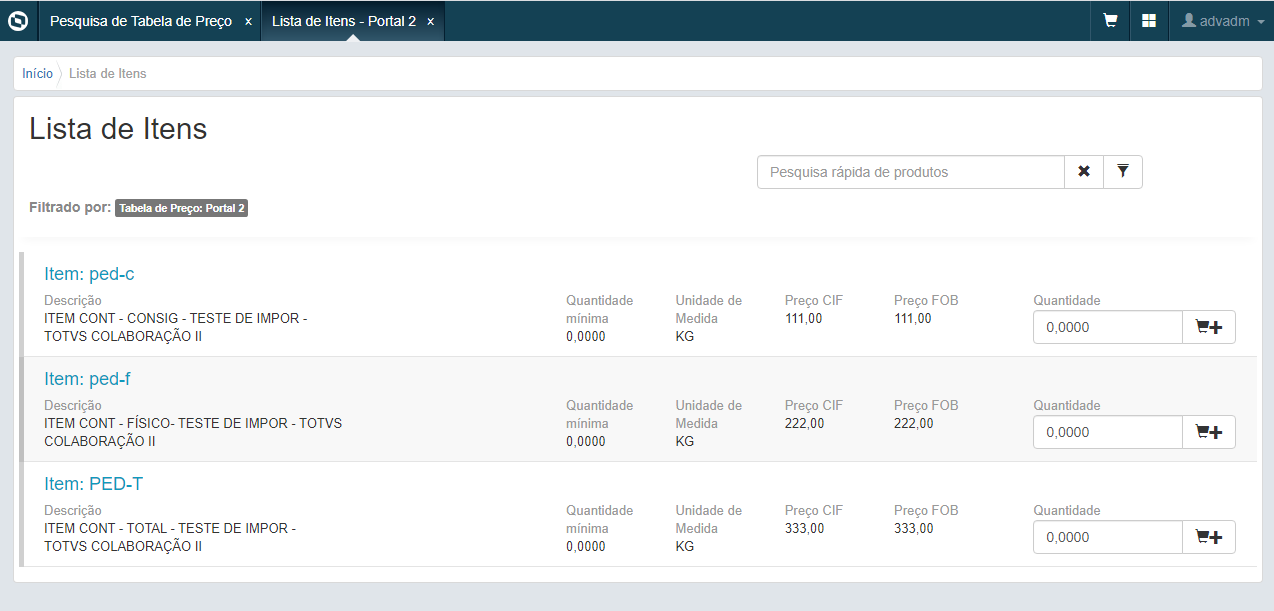Open the apps grid menu icon
1274x611 pixels.
tap(1149, 21)
